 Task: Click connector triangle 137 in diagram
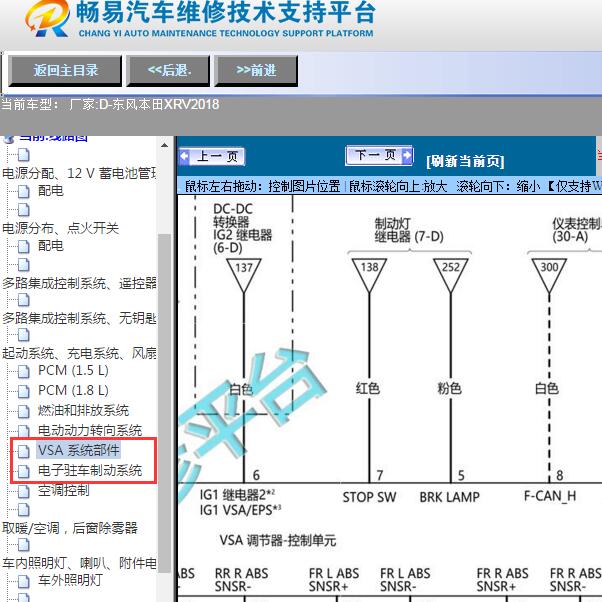243,275
